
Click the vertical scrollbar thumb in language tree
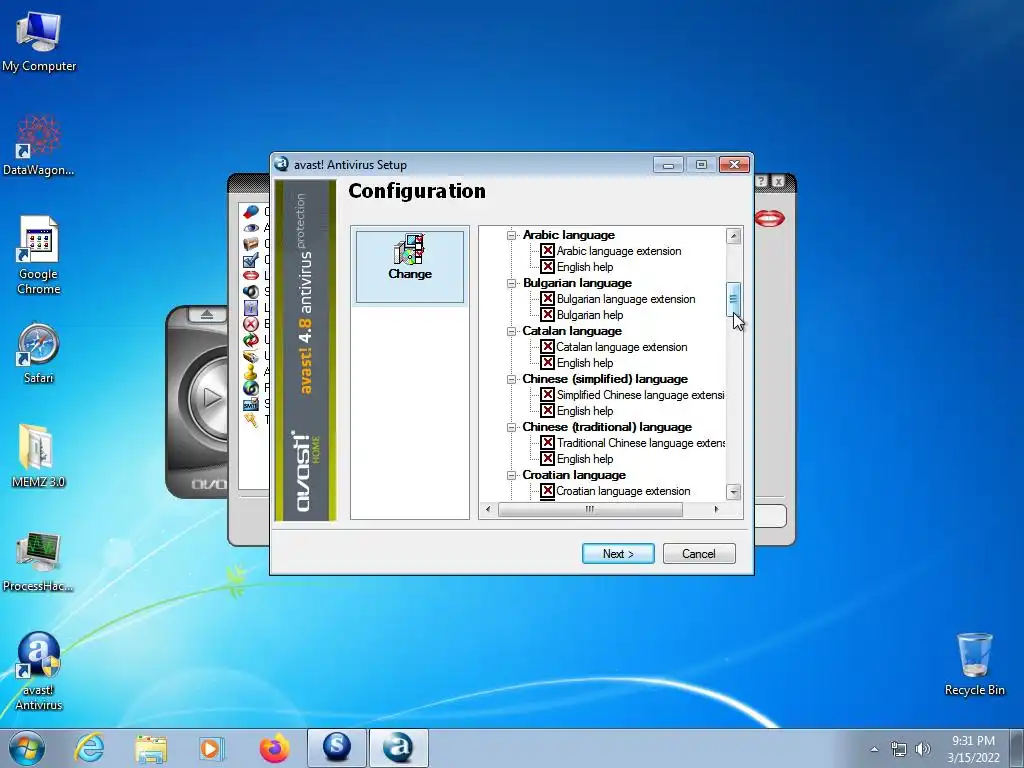(x=733, y=300)
